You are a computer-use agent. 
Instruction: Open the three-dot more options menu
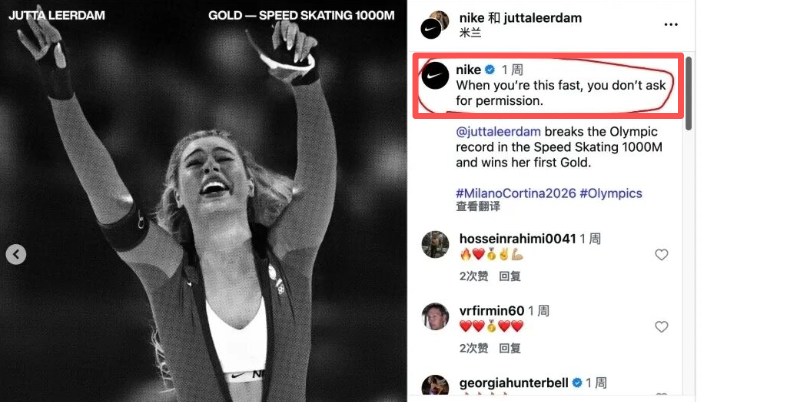point(671,25)
